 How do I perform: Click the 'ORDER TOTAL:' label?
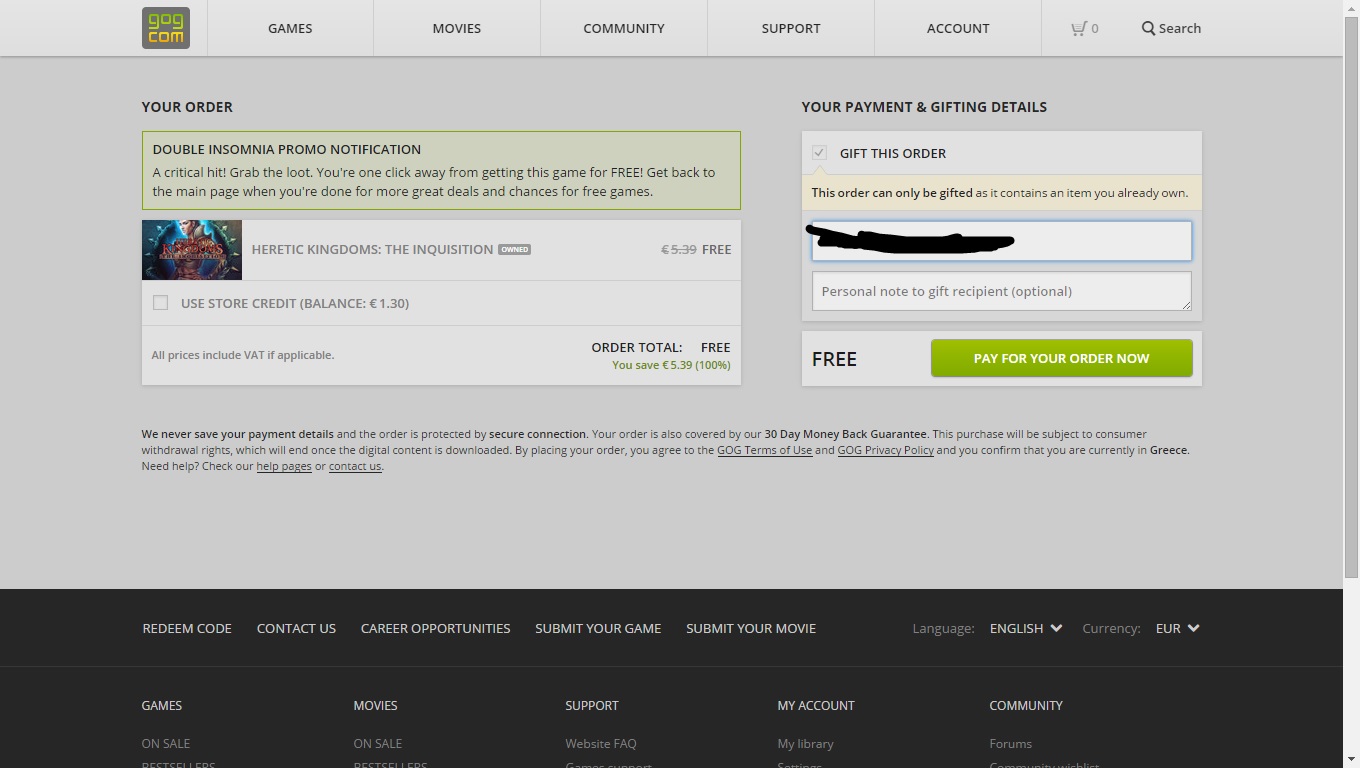click(x=637, y=347)
